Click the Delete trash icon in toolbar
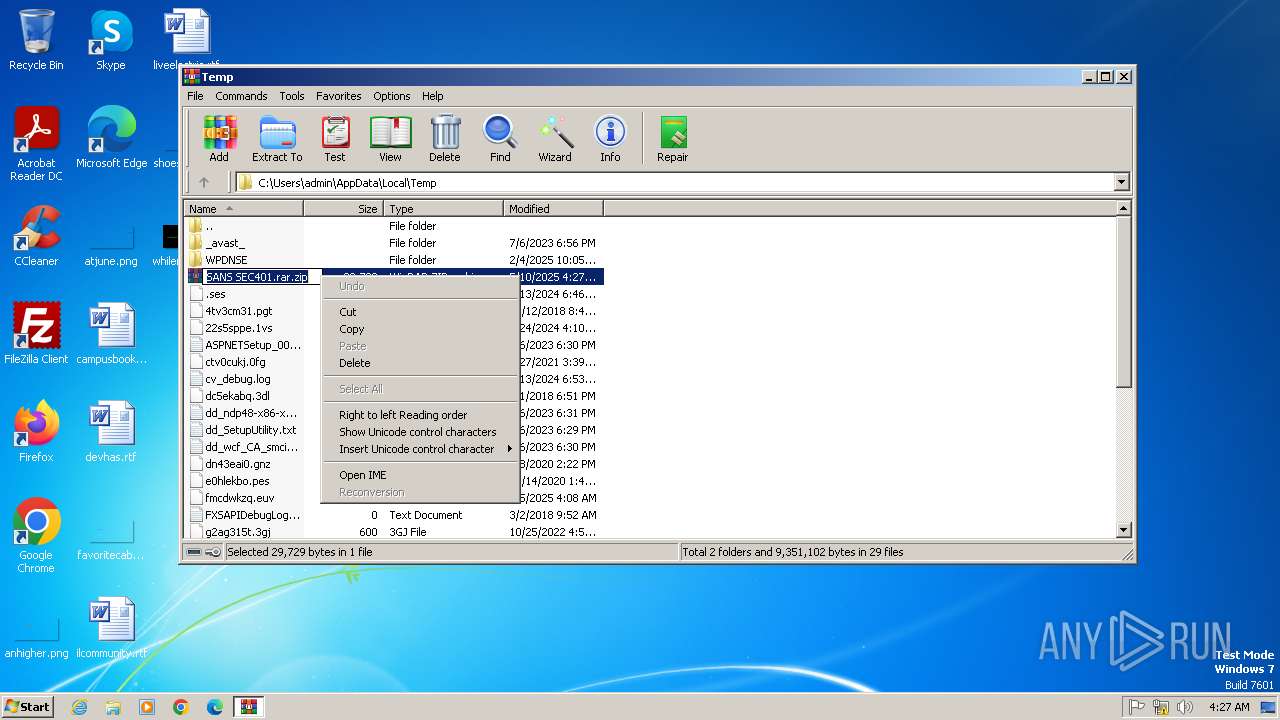Image resolution: width=1280 pixels, height=720 pixels. tap(445, 139)
